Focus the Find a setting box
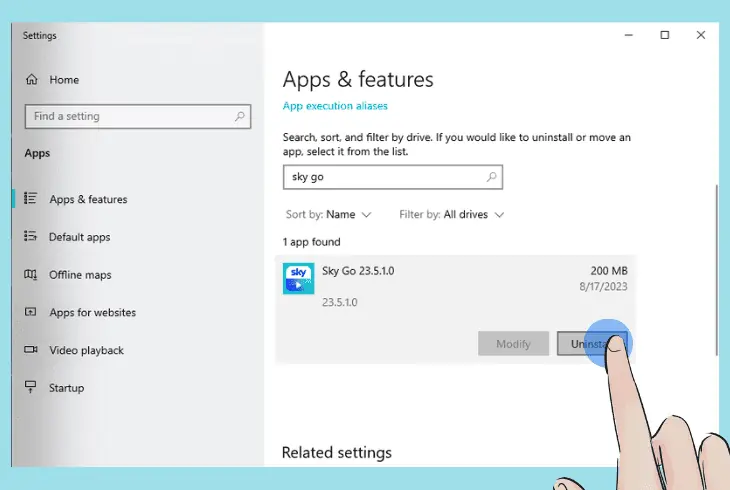Viewport: 730px width, 490px height. [138, 116]
